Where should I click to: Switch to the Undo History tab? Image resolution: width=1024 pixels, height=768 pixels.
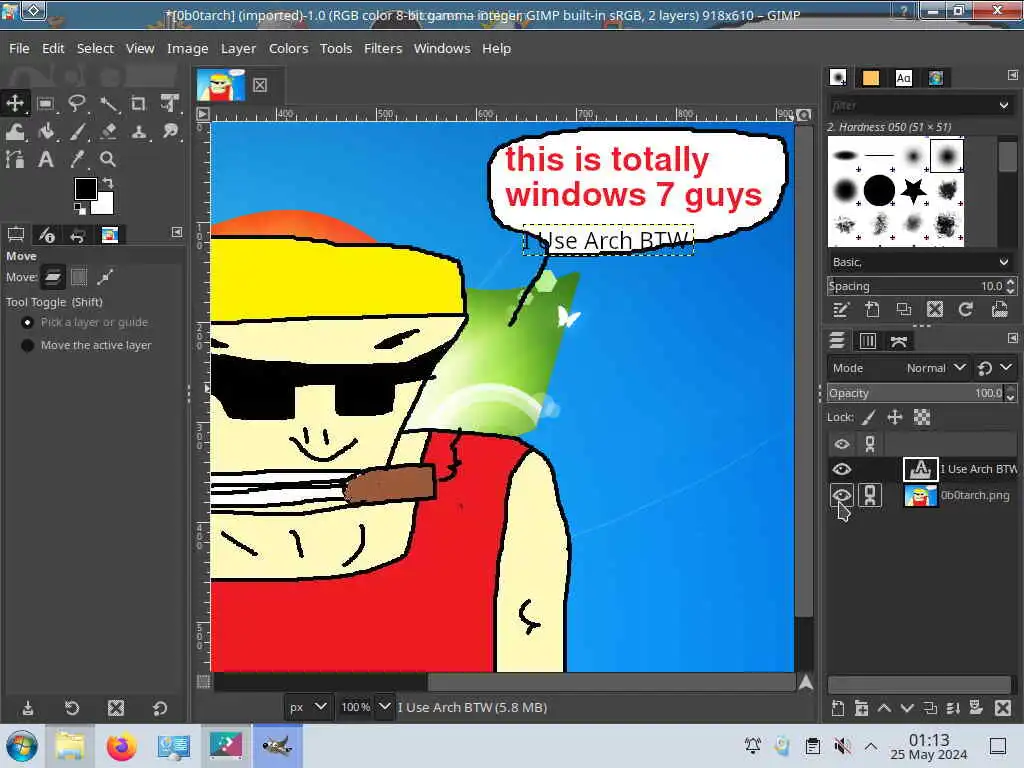tap(77, 235)
